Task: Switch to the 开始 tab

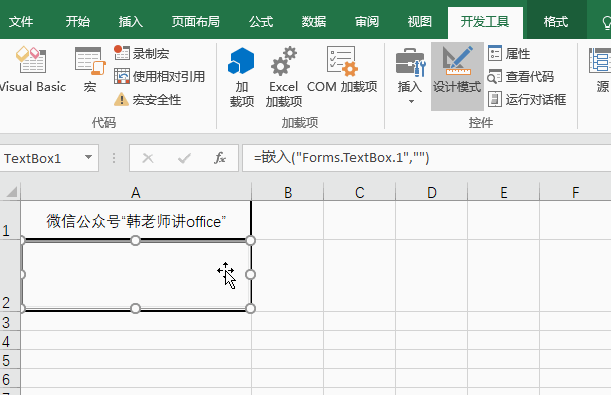Action: [78, 21]
